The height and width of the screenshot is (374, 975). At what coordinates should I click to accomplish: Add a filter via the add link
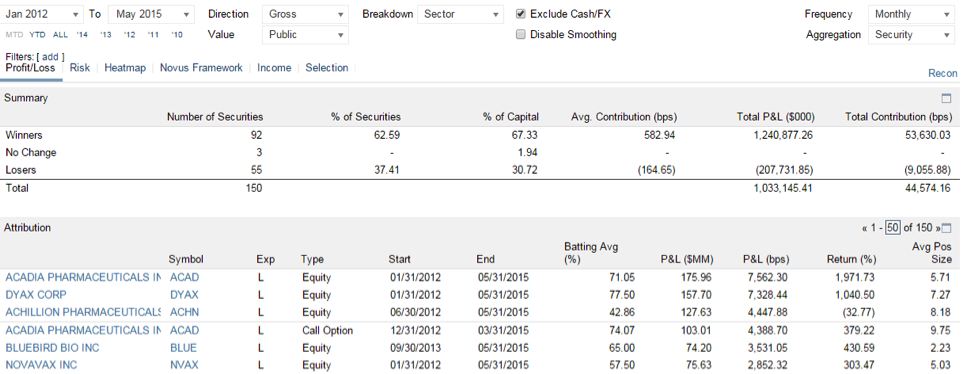51,57
